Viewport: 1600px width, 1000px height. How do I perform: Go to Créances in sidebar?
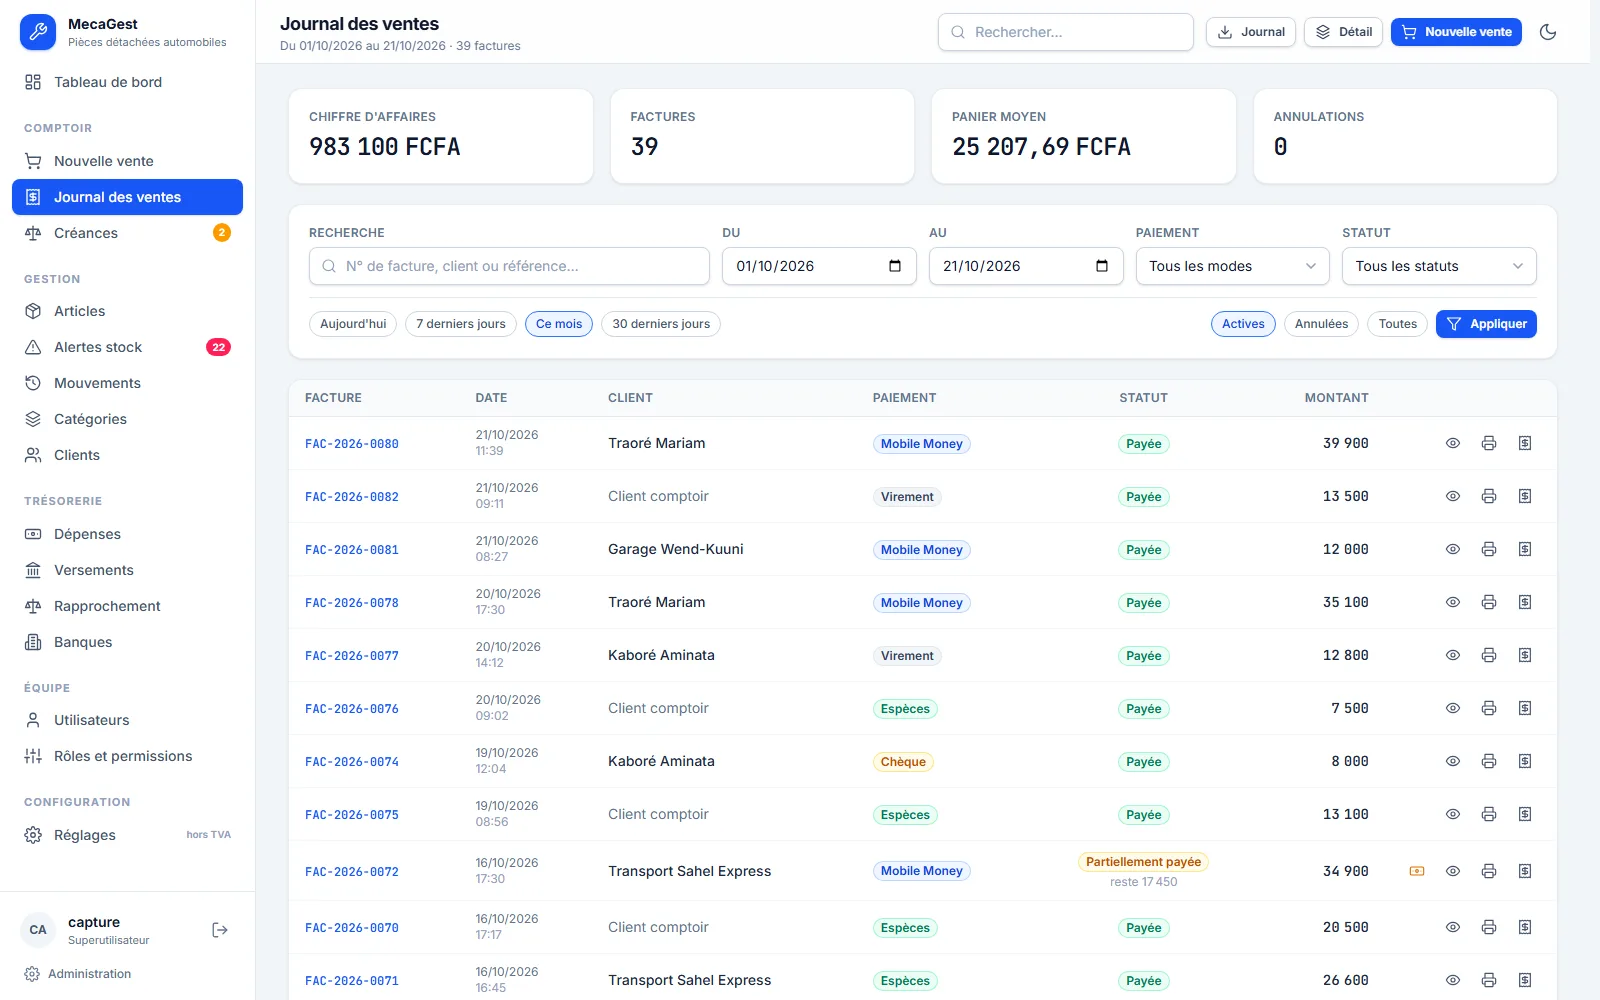click(127, 233)
